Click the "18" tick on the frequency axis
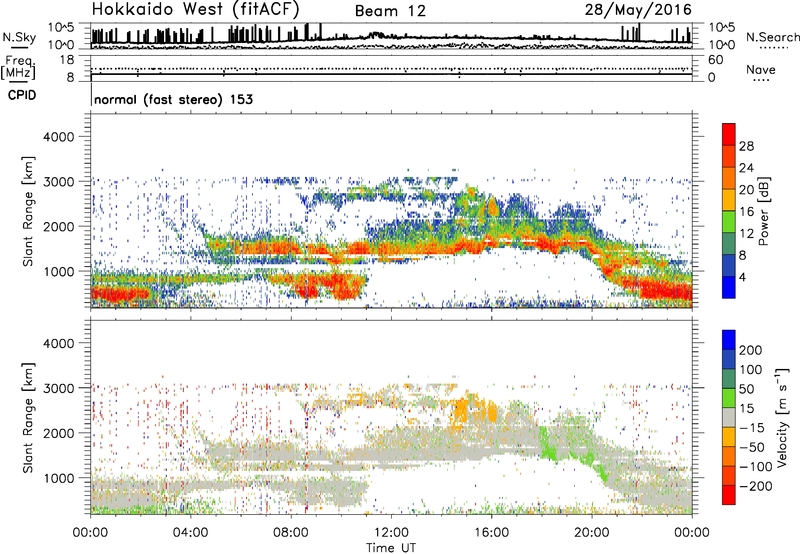Image resolution: width=800 pixels, height=554 pixels. click(x=67, y=60)
